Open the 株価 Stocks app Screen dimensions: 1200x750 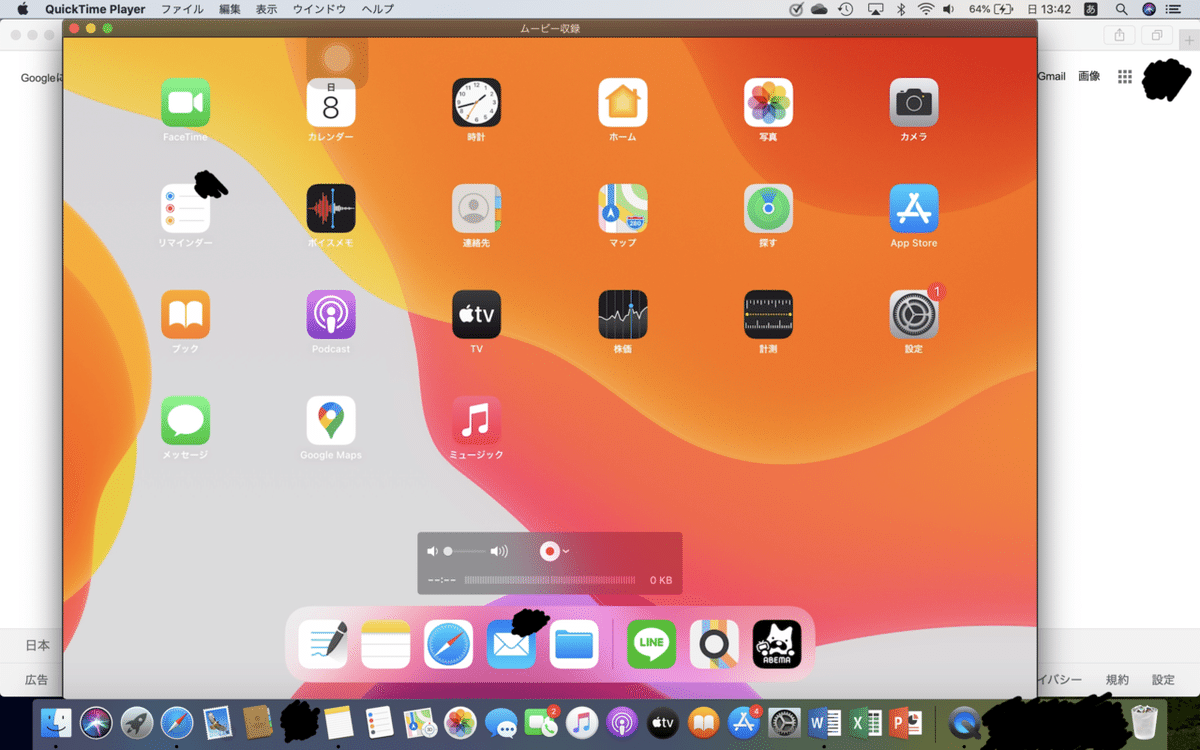pyautogui.click(x=622, y=314)
